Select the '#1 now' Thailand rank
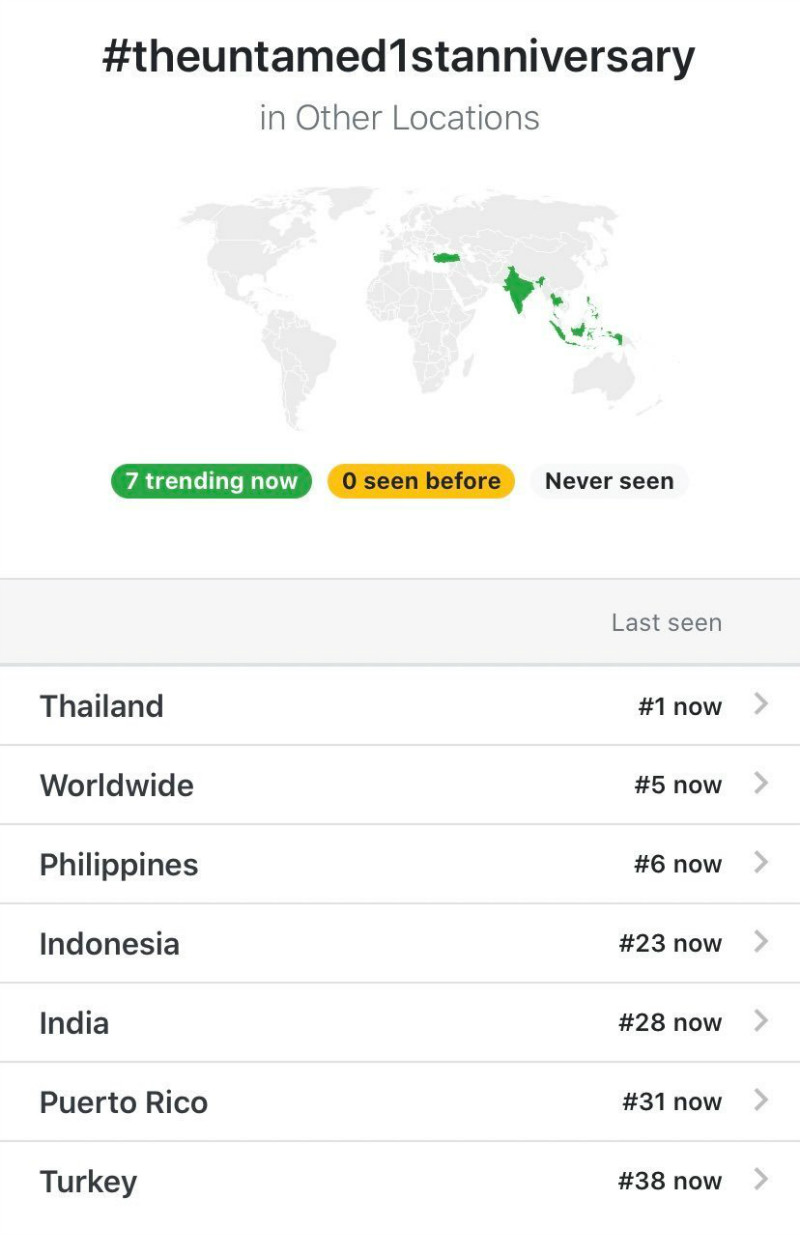The width and height of the screenshot is (800, 1235). [x=680, y=706]
